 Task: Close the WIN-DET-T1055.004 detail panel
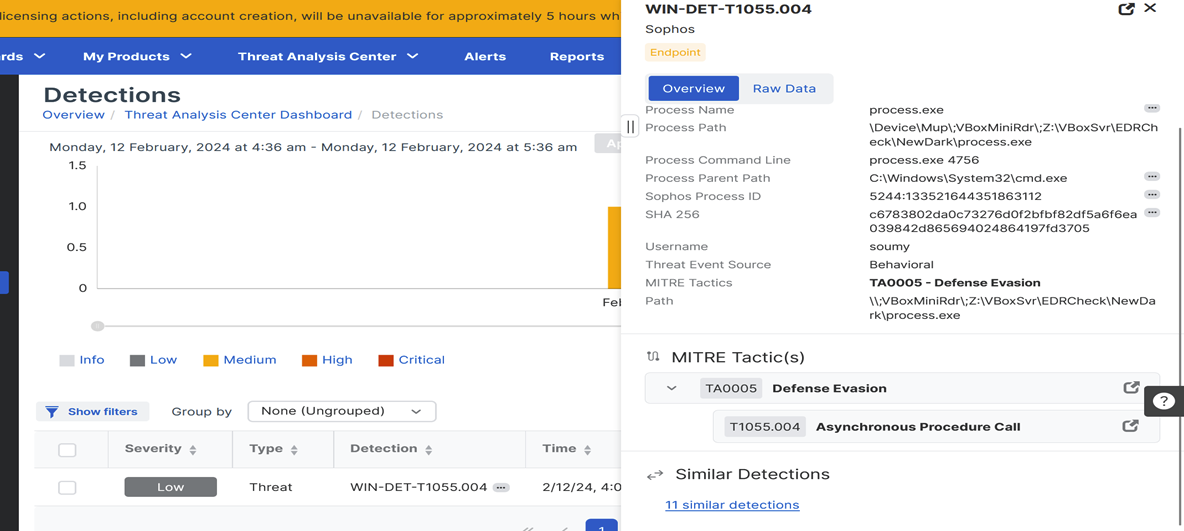[x=1150, y=8]
